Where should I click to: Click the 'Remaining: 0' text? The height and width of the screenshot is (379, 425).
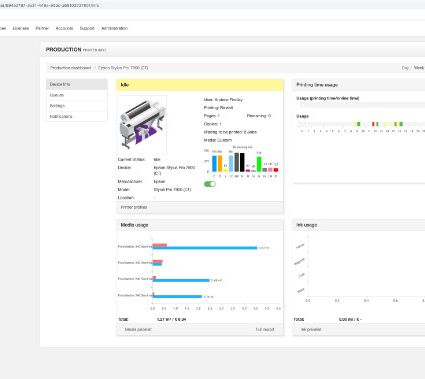(259, 116)
